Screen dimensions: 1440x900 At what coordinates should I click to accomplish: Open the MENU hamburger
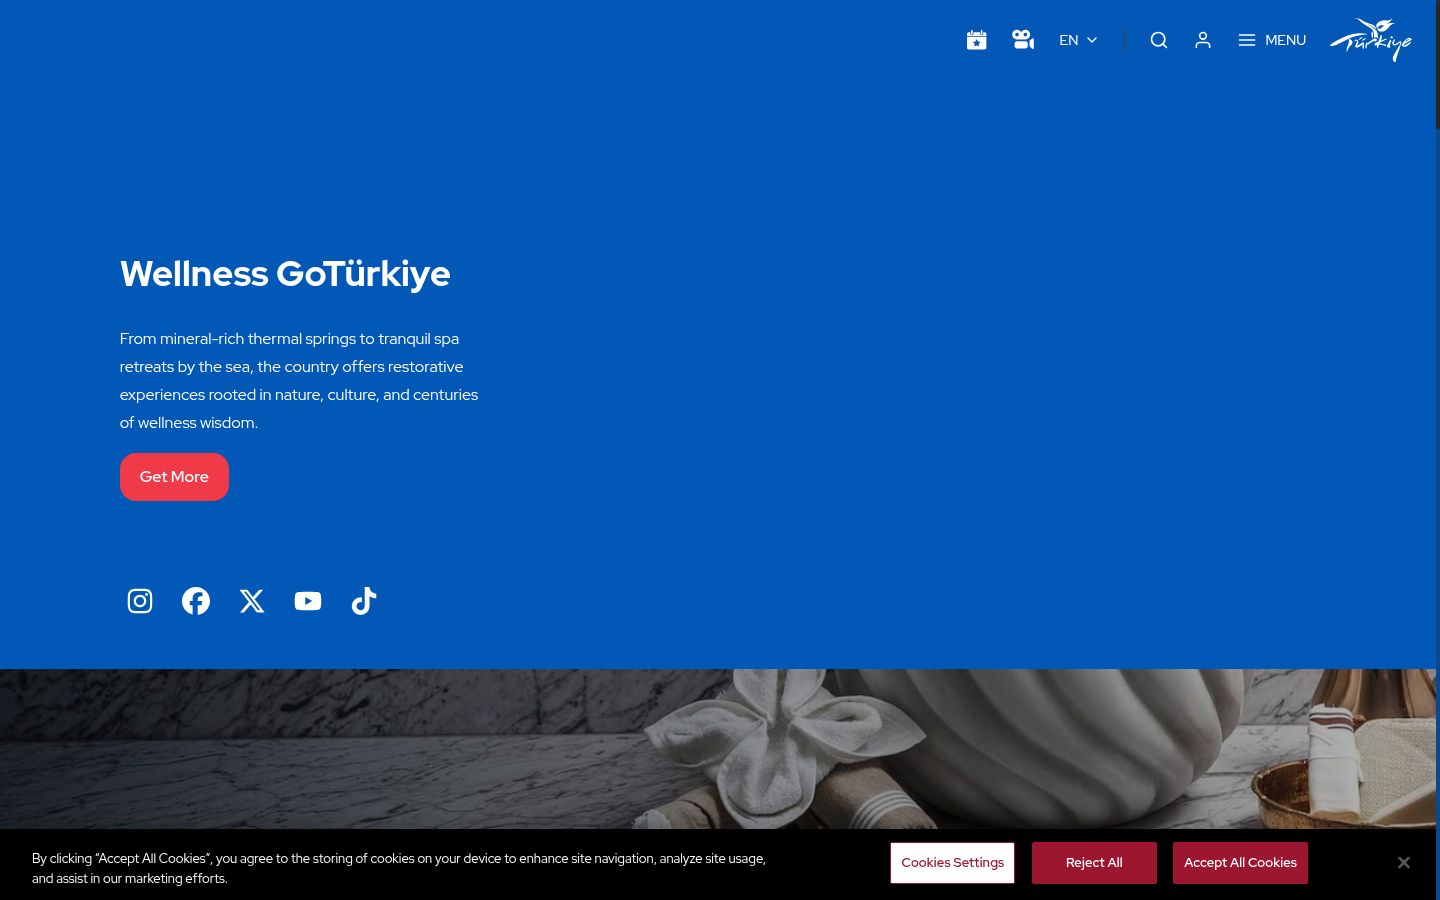[1272, 40]
